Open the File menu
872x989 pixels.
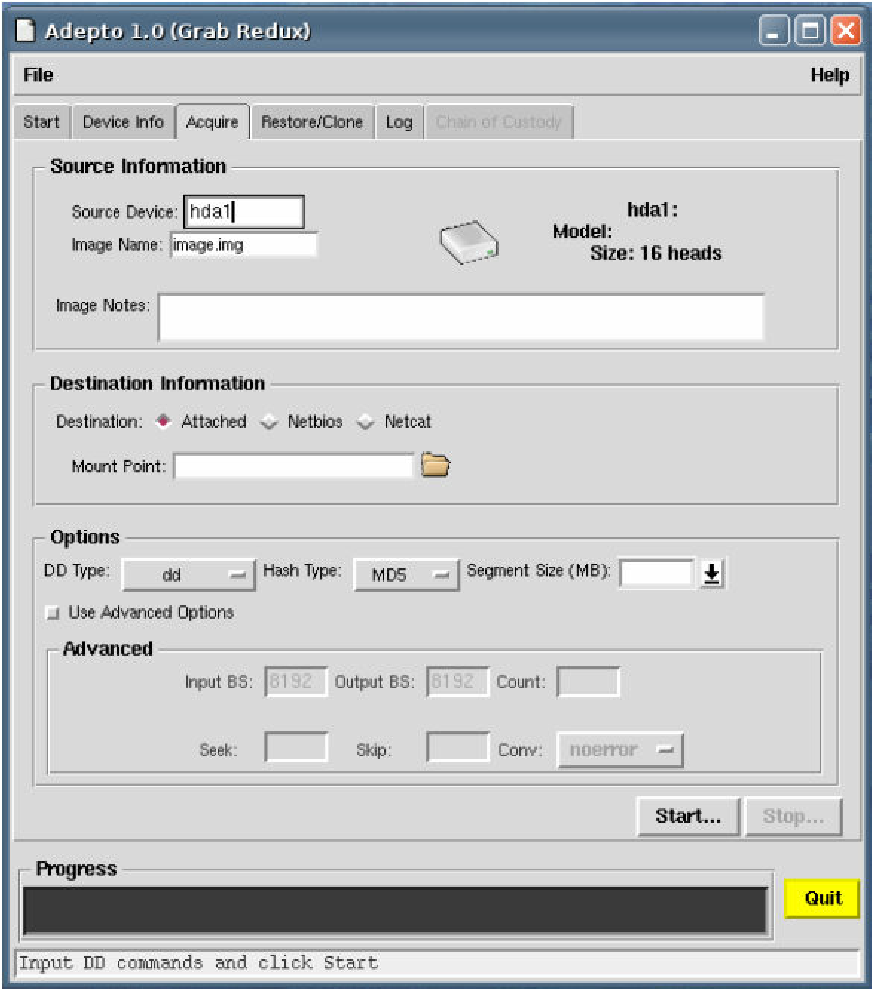38,75
